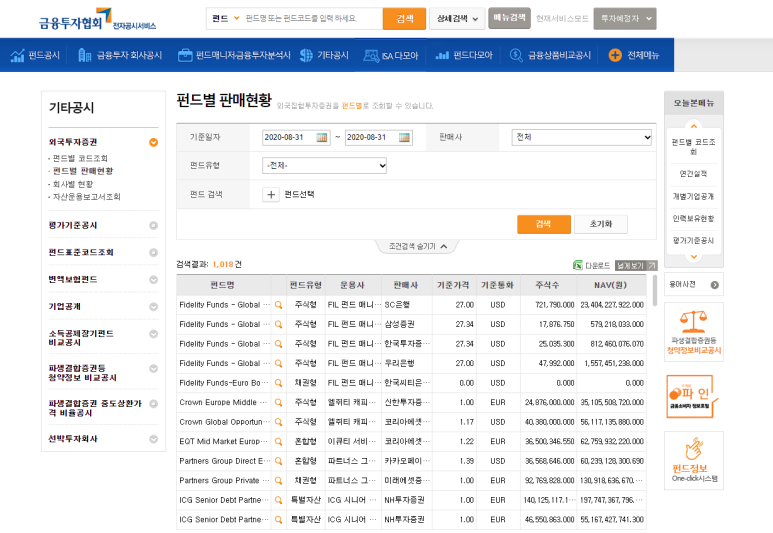773x533 pixels.
Task: Open detail magnifier for 우리은행 row
Action: click(x=279, y=363)
